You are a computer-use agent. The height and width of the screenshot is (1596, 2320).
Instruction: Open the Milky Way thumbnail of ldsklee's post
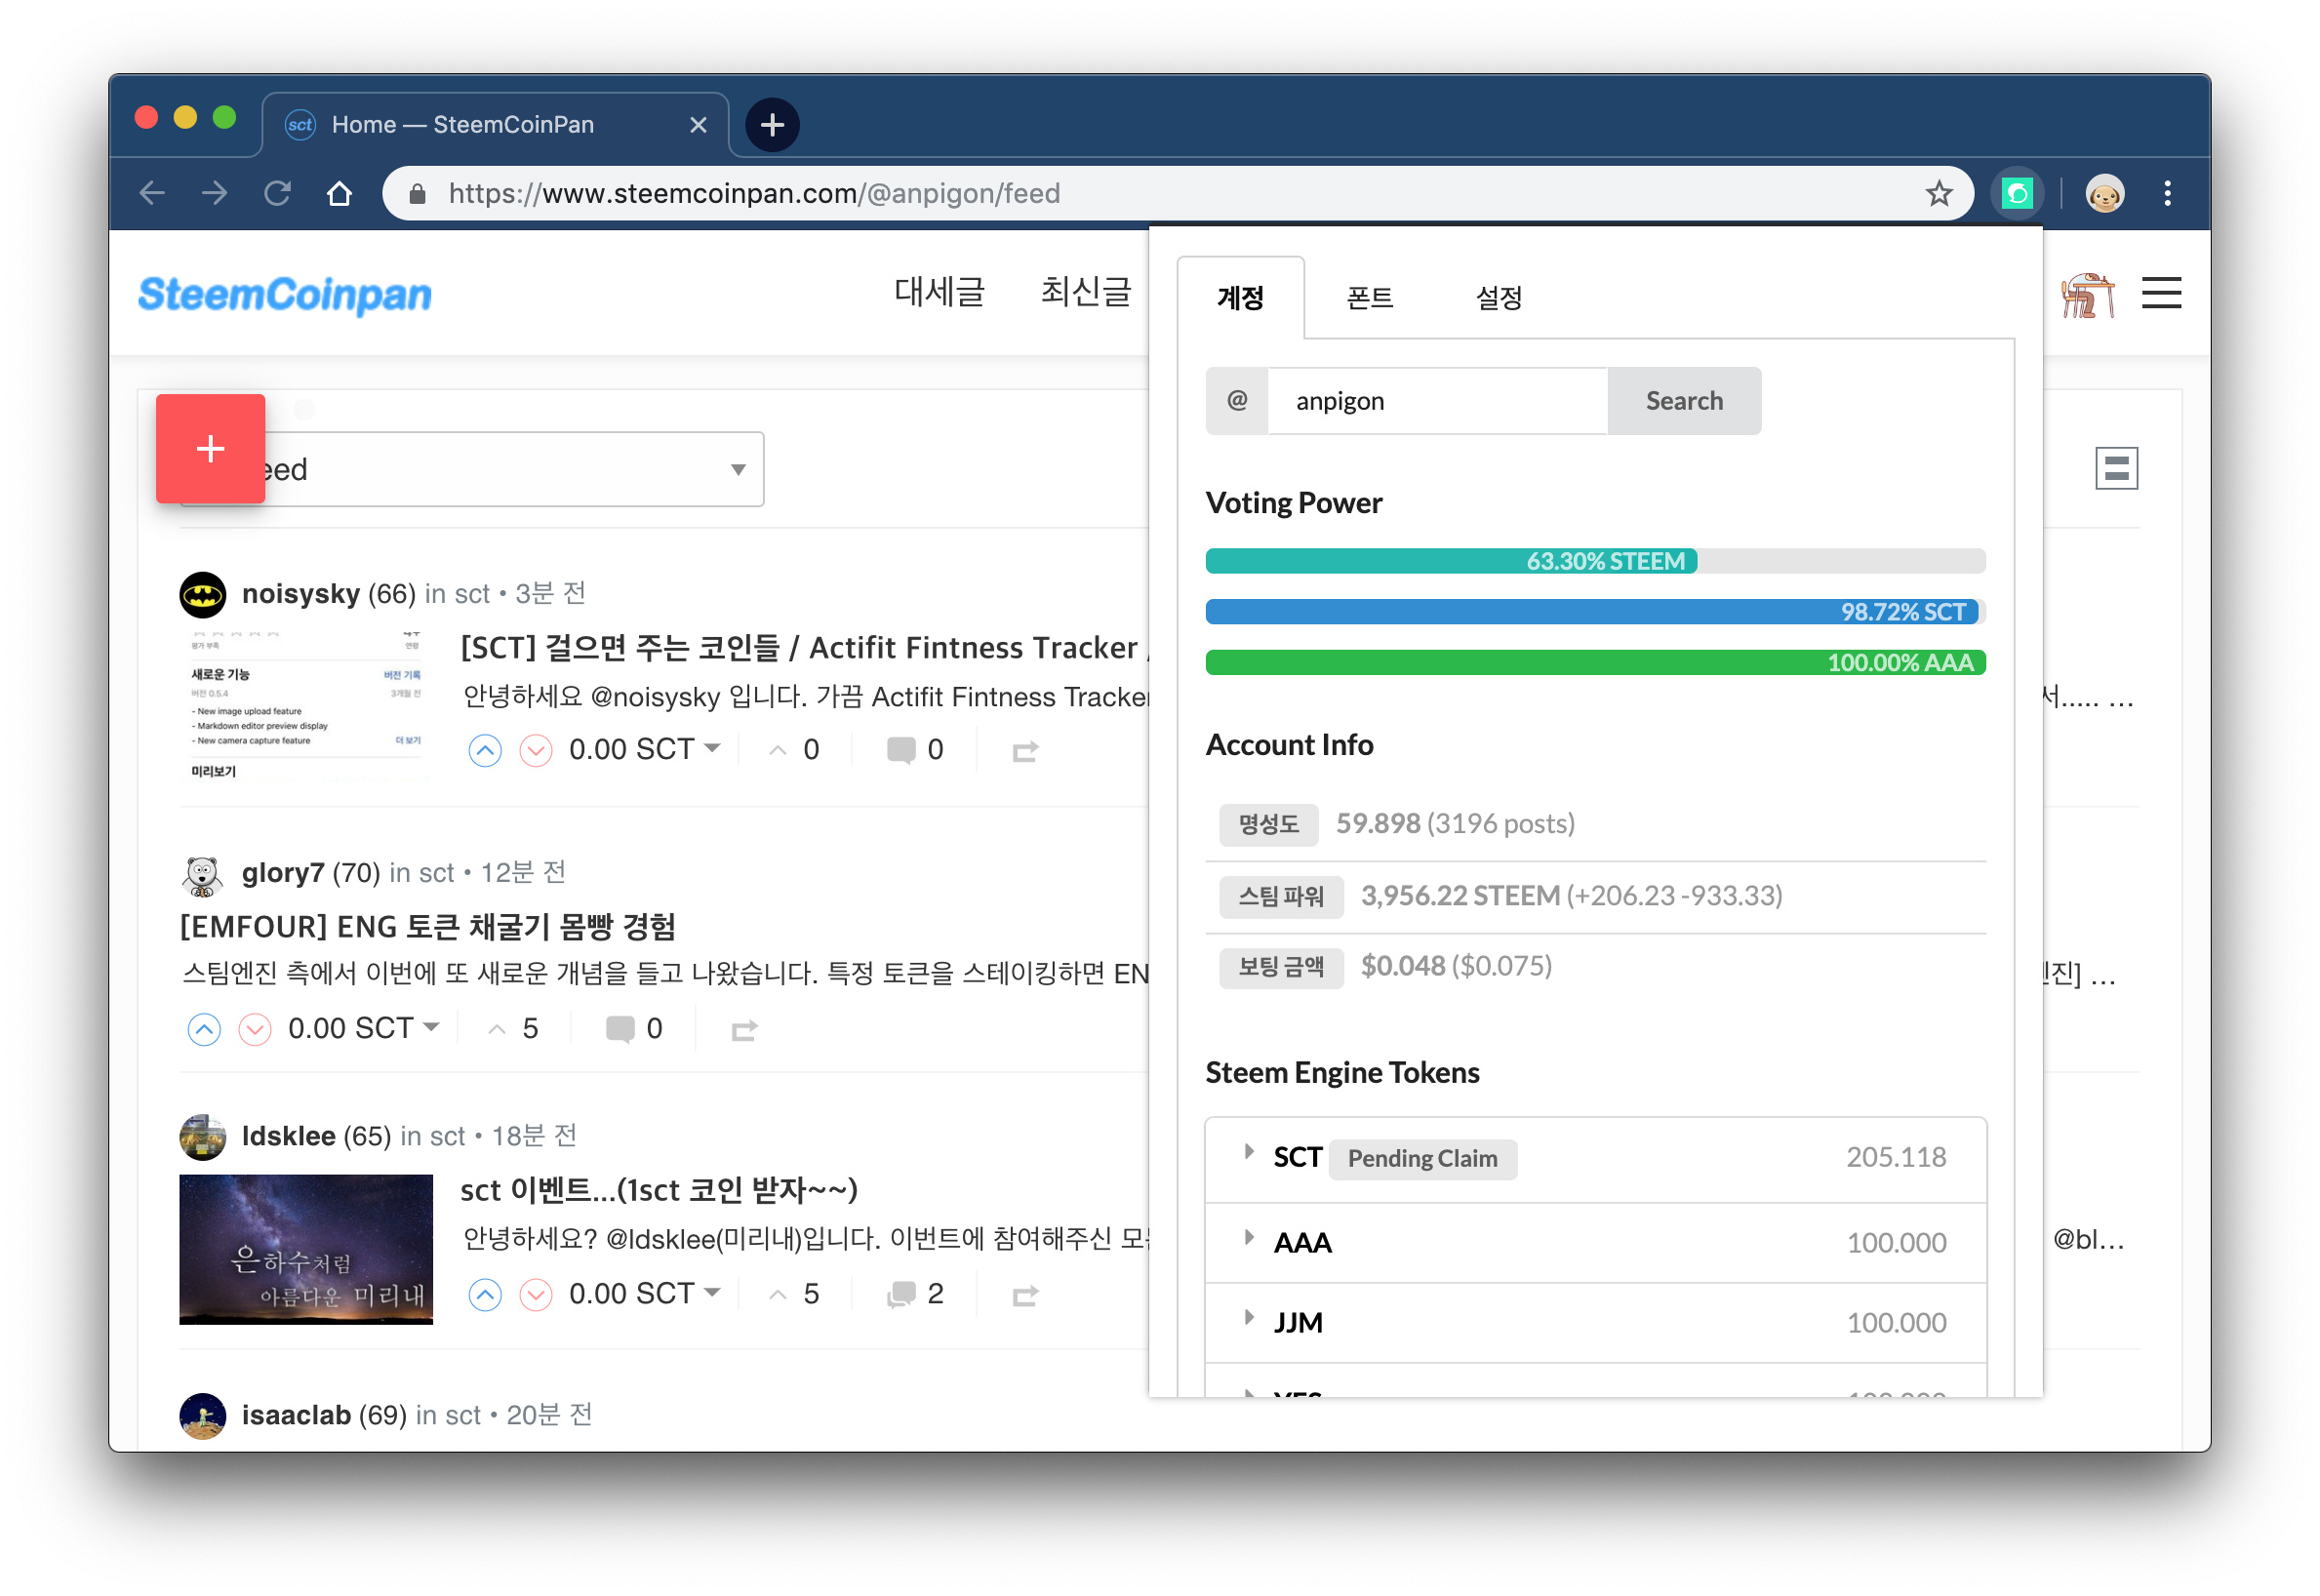pos(306,1250)
